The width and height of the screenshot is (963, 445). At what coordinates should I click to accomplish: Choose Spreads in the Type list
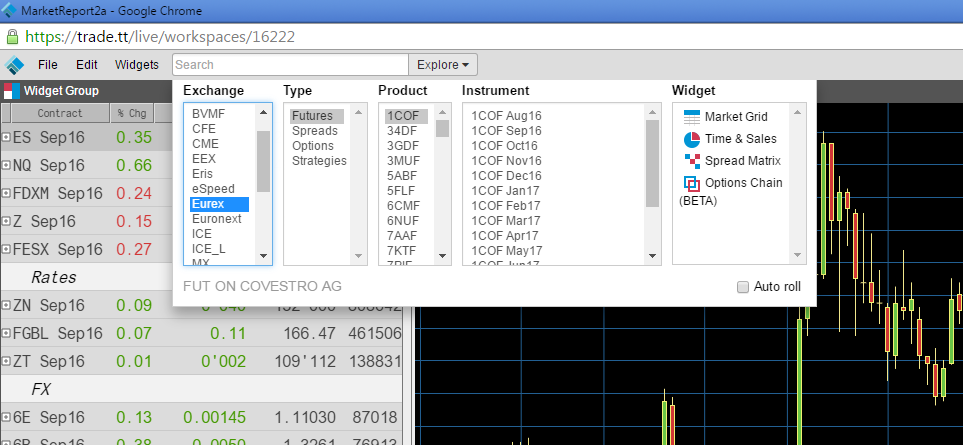[x=314, y=131]
